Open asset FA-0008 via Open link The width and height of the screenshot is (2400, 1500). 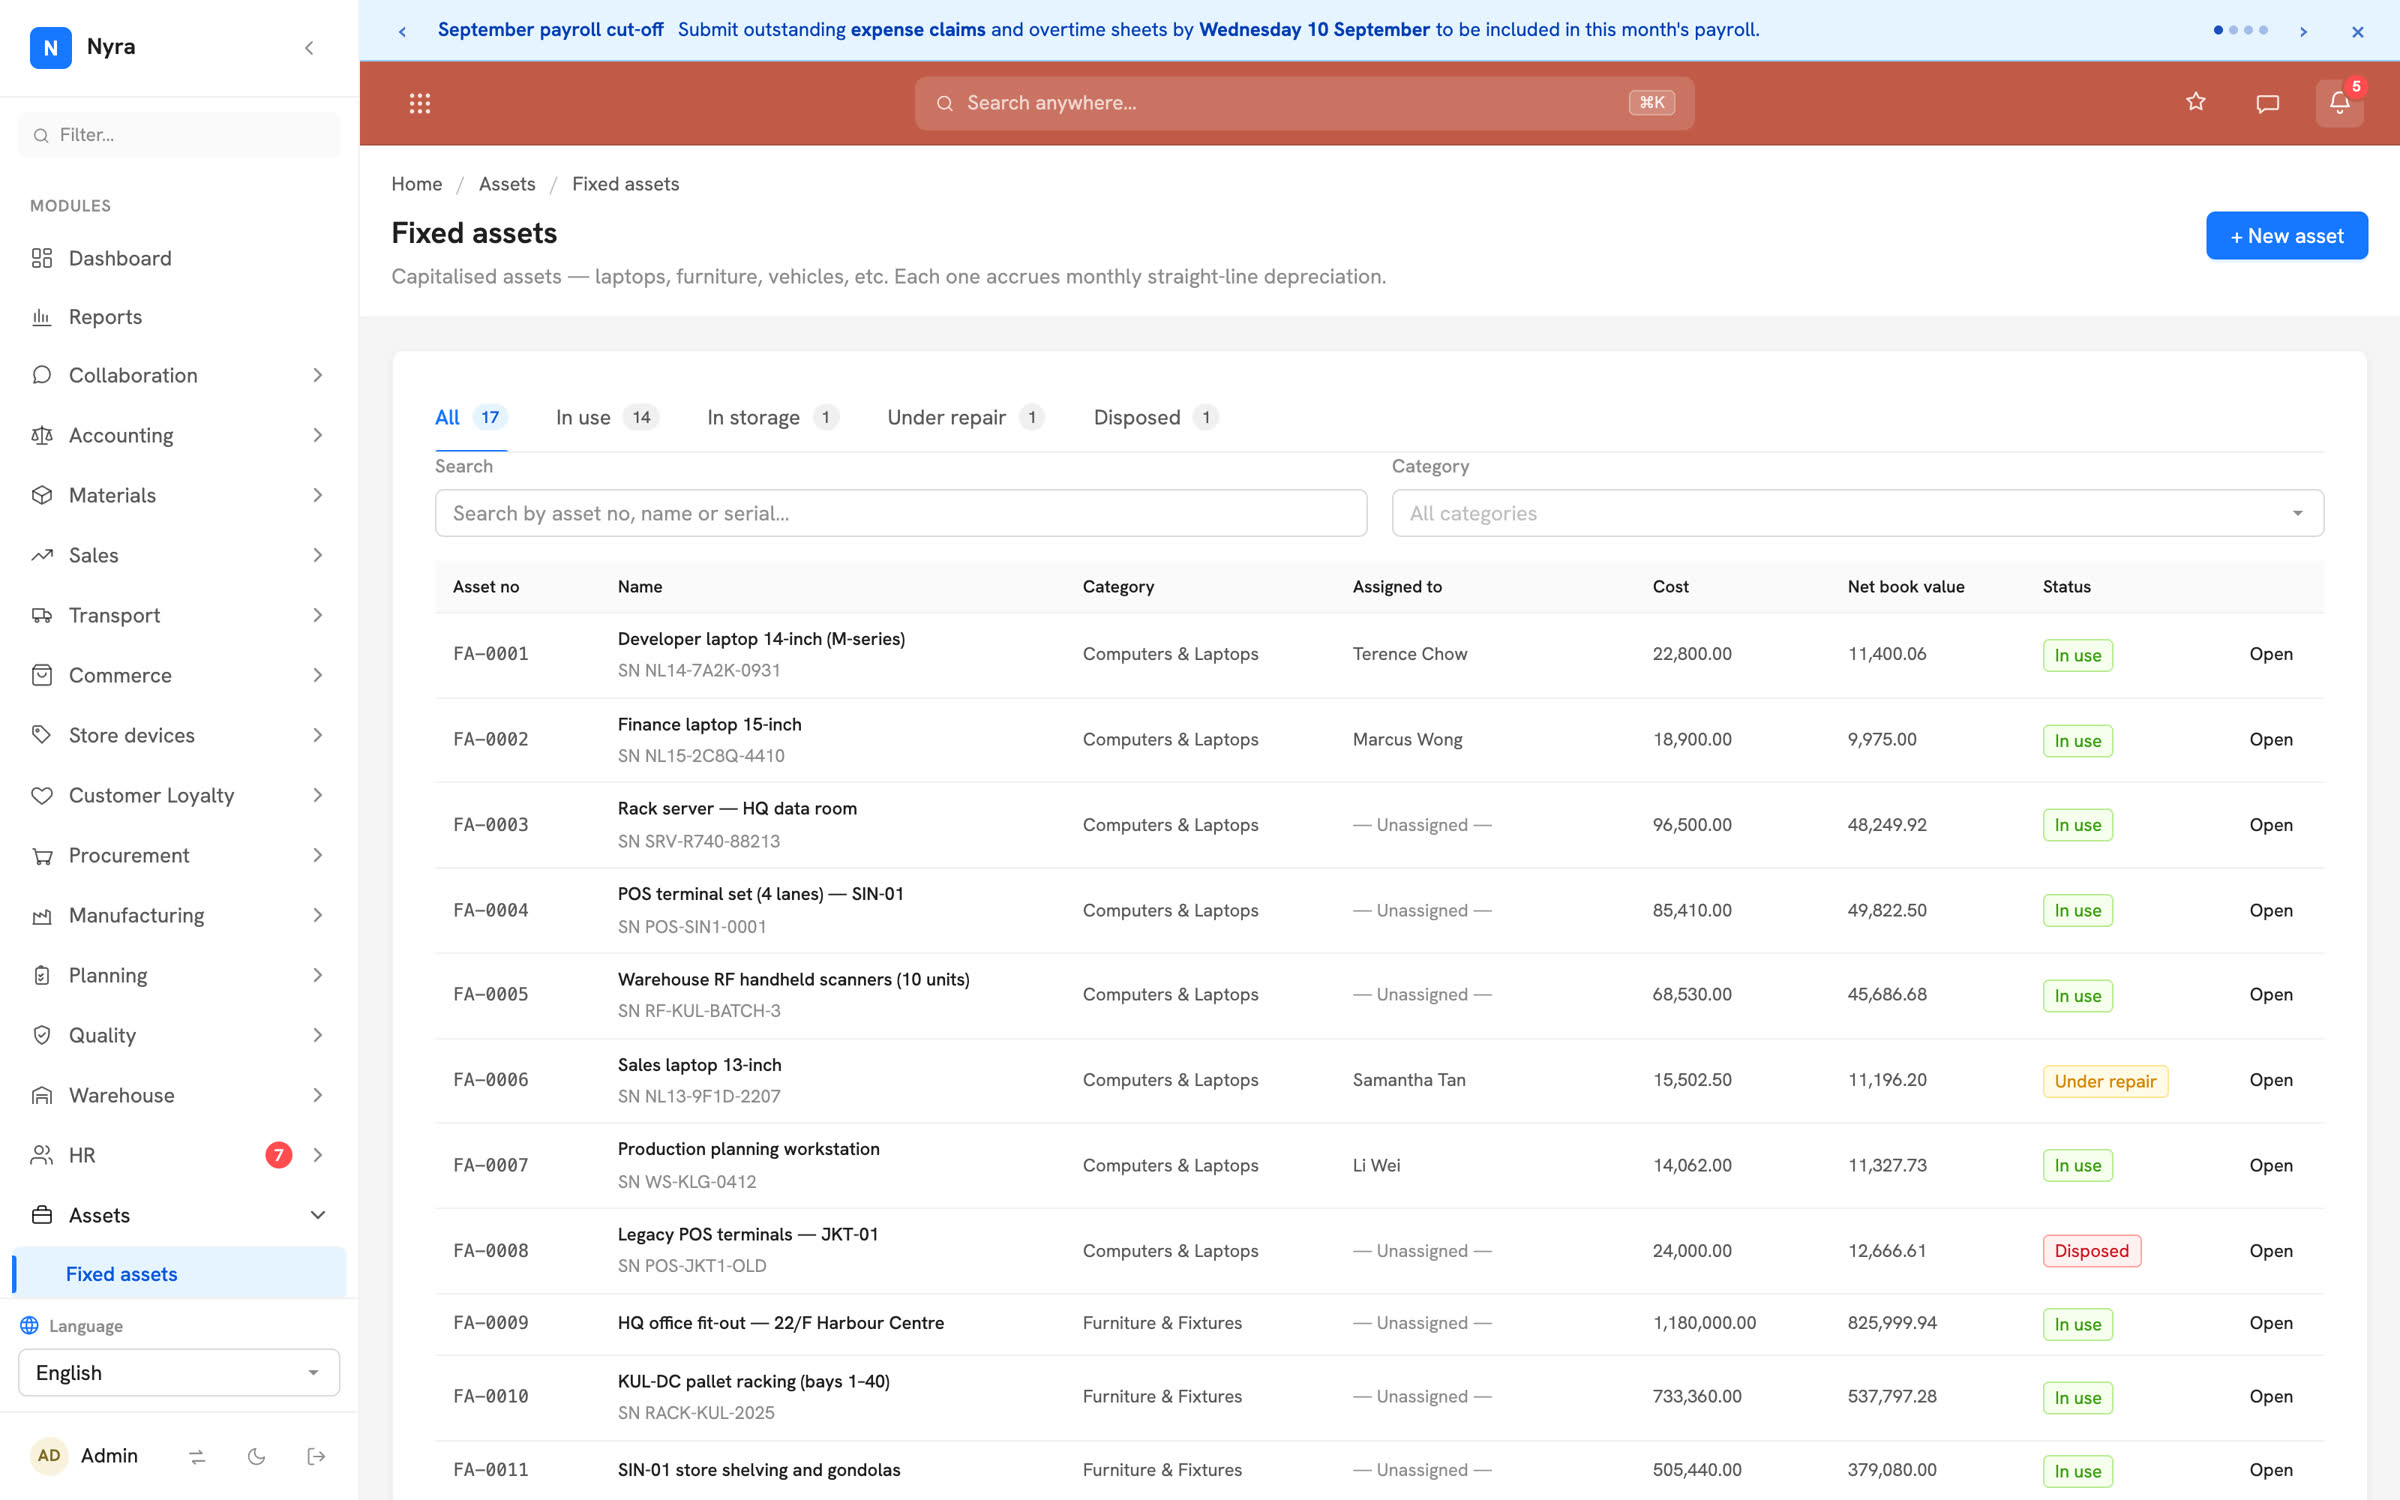click(x=2270, y=1251)
